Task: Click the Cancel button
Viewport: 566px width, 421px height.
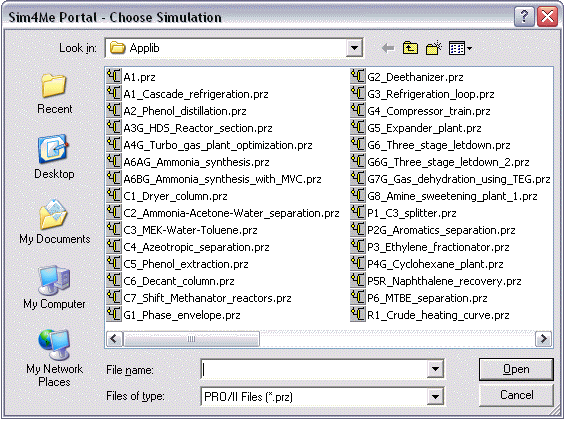Action: point(516,395)
